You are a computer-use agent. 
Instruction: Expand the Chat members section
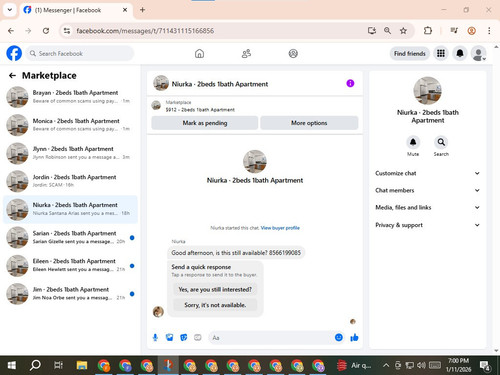click(428, 190)
